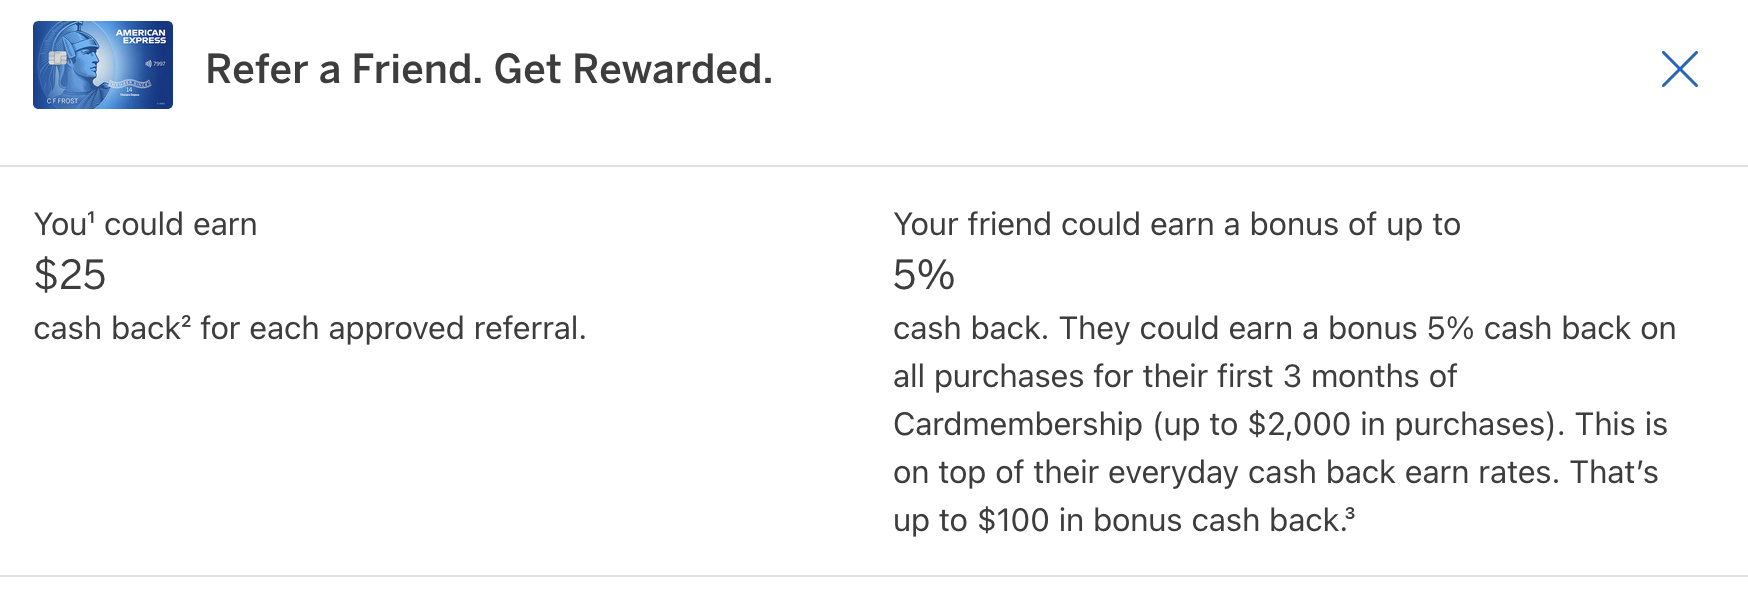Open footnote 3 after "bonus cash back"
Screen dimensions: 1748x598
[1350, 513]
